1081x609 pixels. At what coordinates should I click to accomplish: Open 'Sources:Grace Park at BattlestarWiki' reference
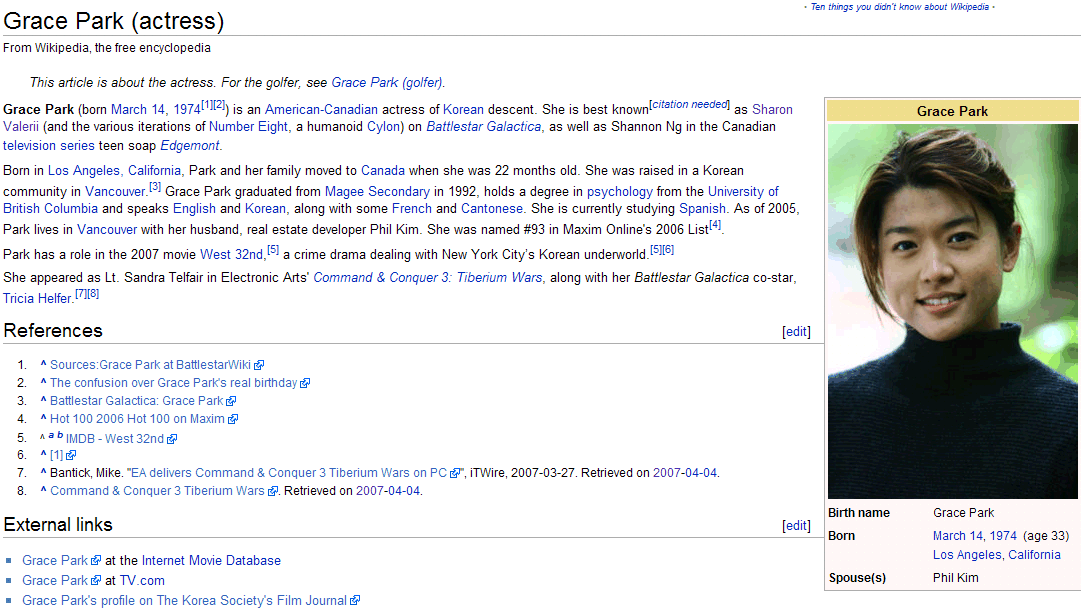[150, 365]
